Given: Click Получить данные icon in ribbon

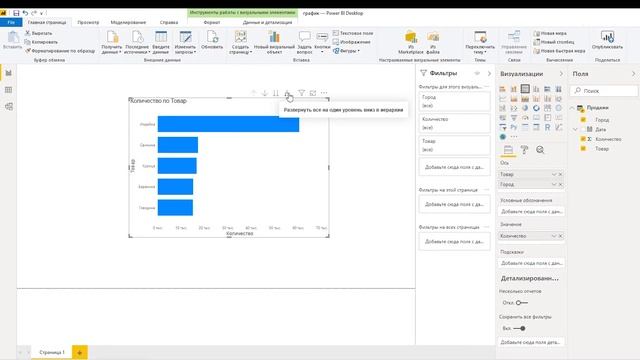Looking at the screenshot, I should [x=112, y=37].
